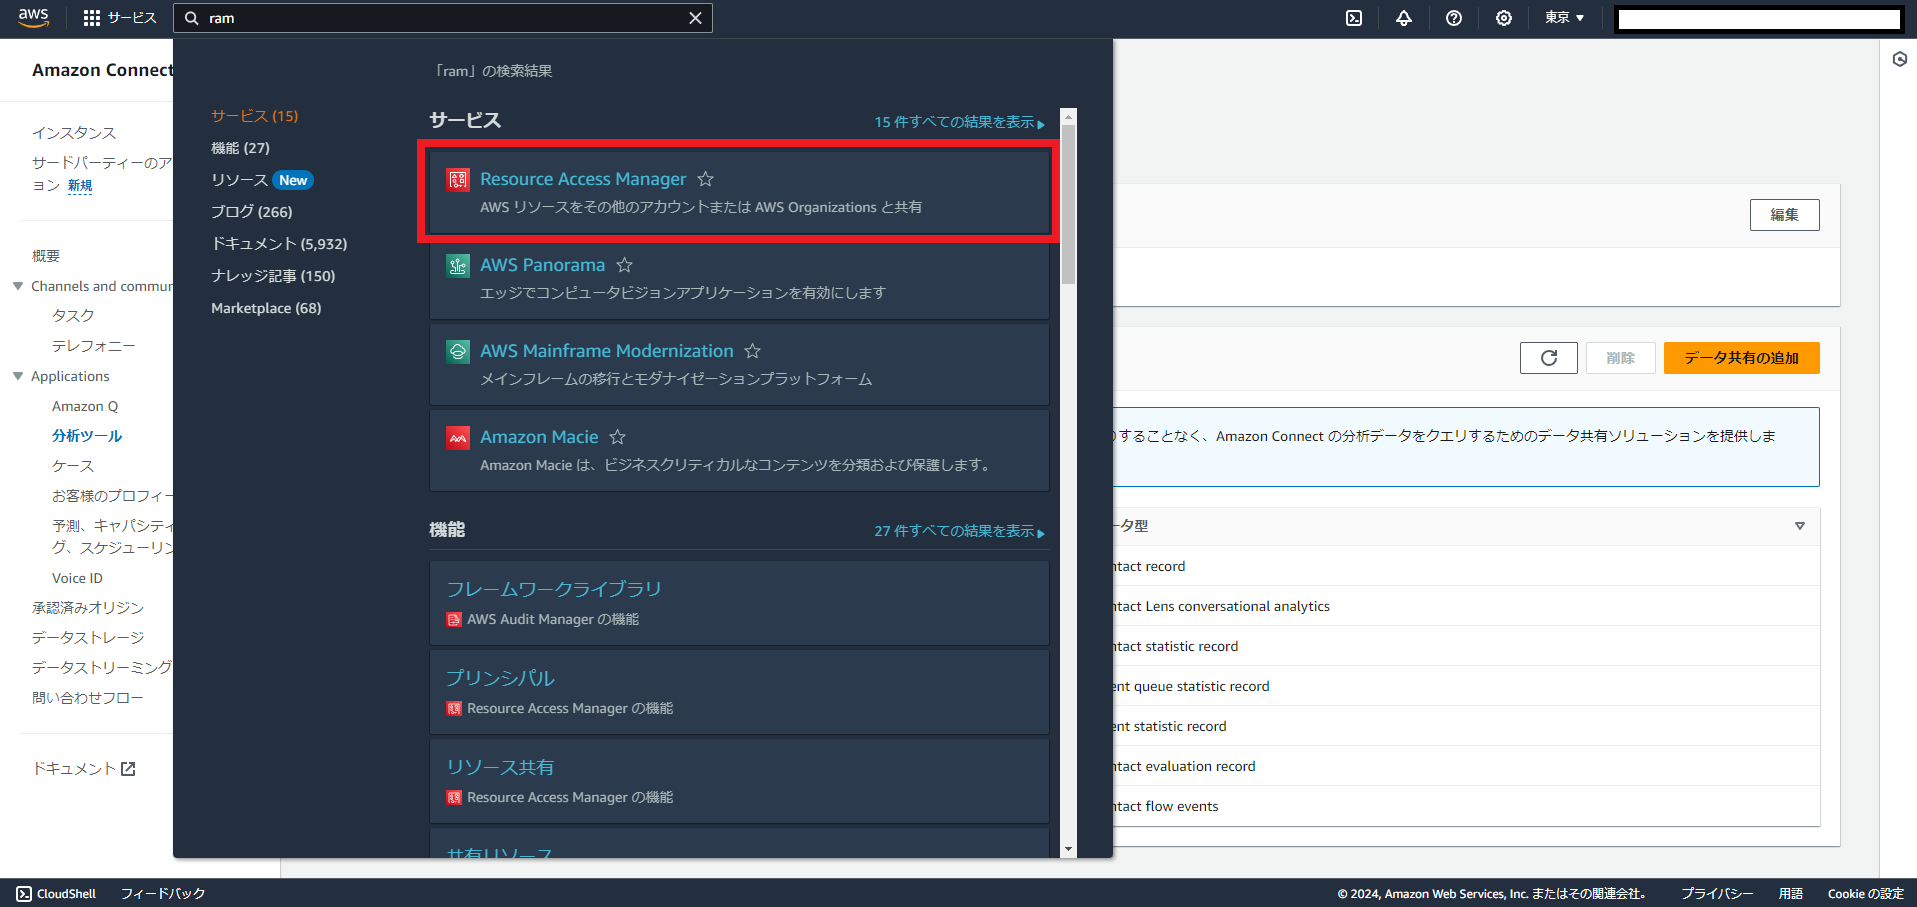Open the right side panel toggle icon
The height and width of the screenshot is (907, 1917).
[1900, 60]
